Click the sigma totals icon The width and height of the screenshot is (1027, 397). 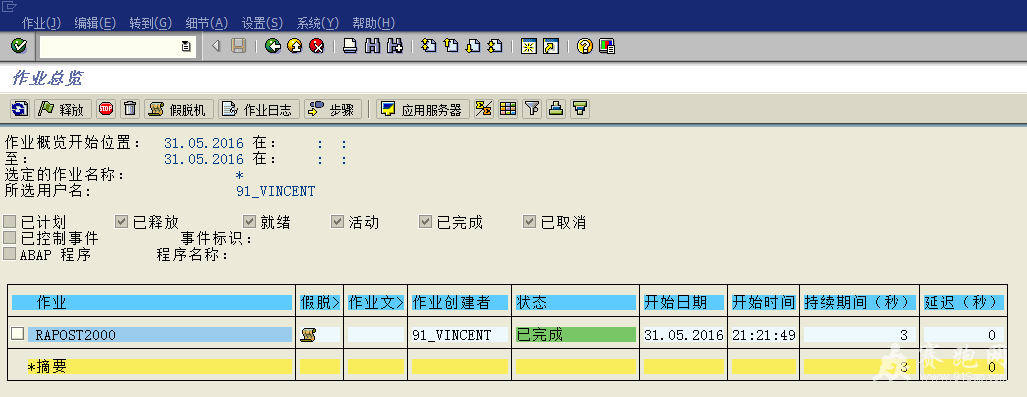point(484,109)
